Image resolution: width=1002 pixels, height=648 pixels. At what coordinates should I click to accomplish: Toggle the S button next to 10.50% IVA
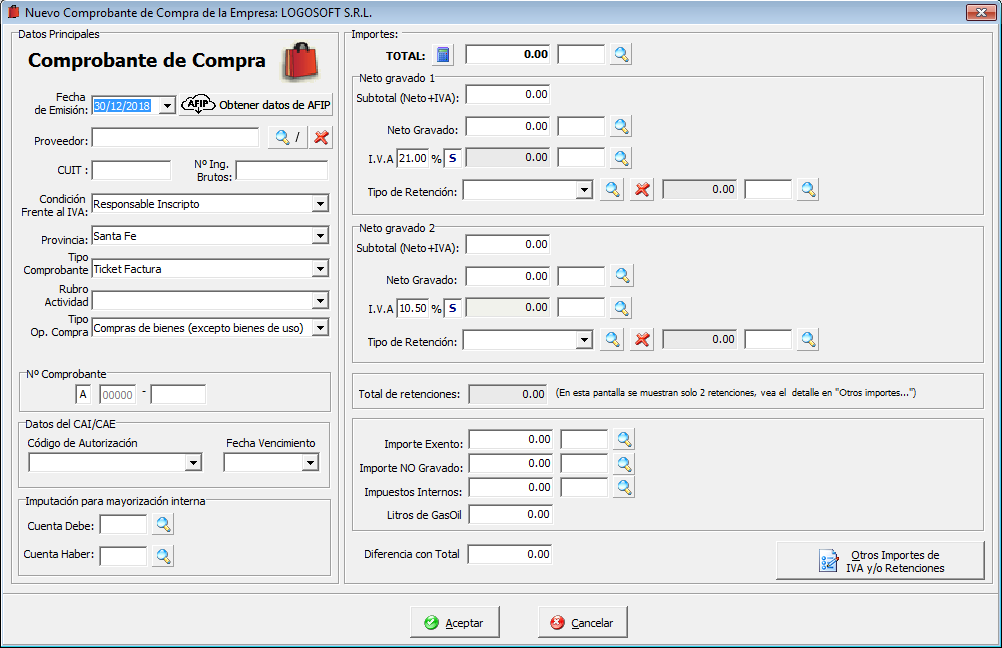pos(452,308)
